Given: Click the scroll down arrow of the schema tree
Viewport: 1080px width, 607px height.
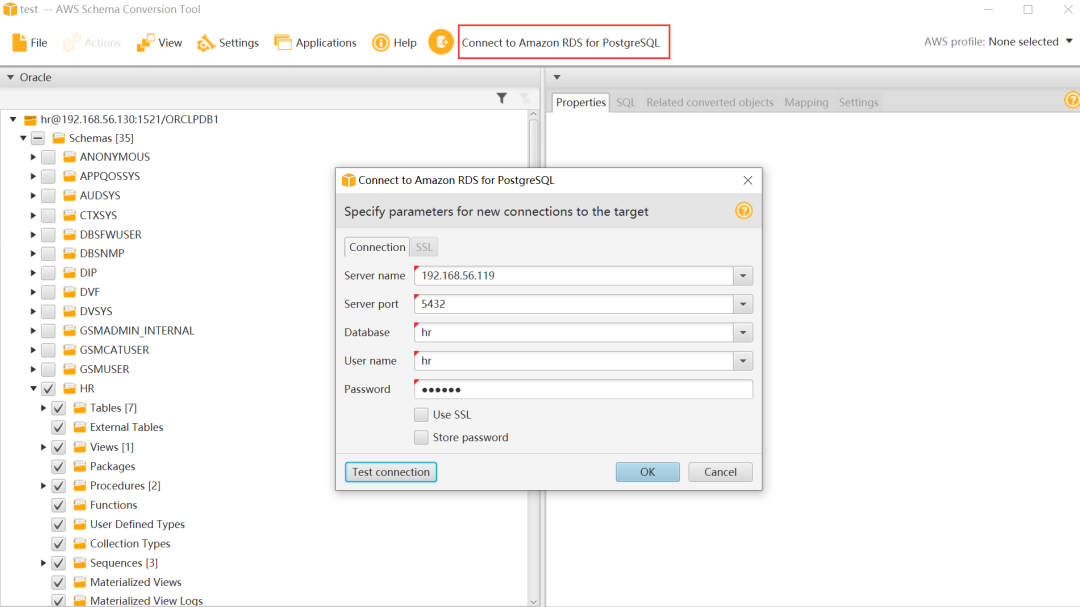Looking at the screenshot, I should 533,601.
